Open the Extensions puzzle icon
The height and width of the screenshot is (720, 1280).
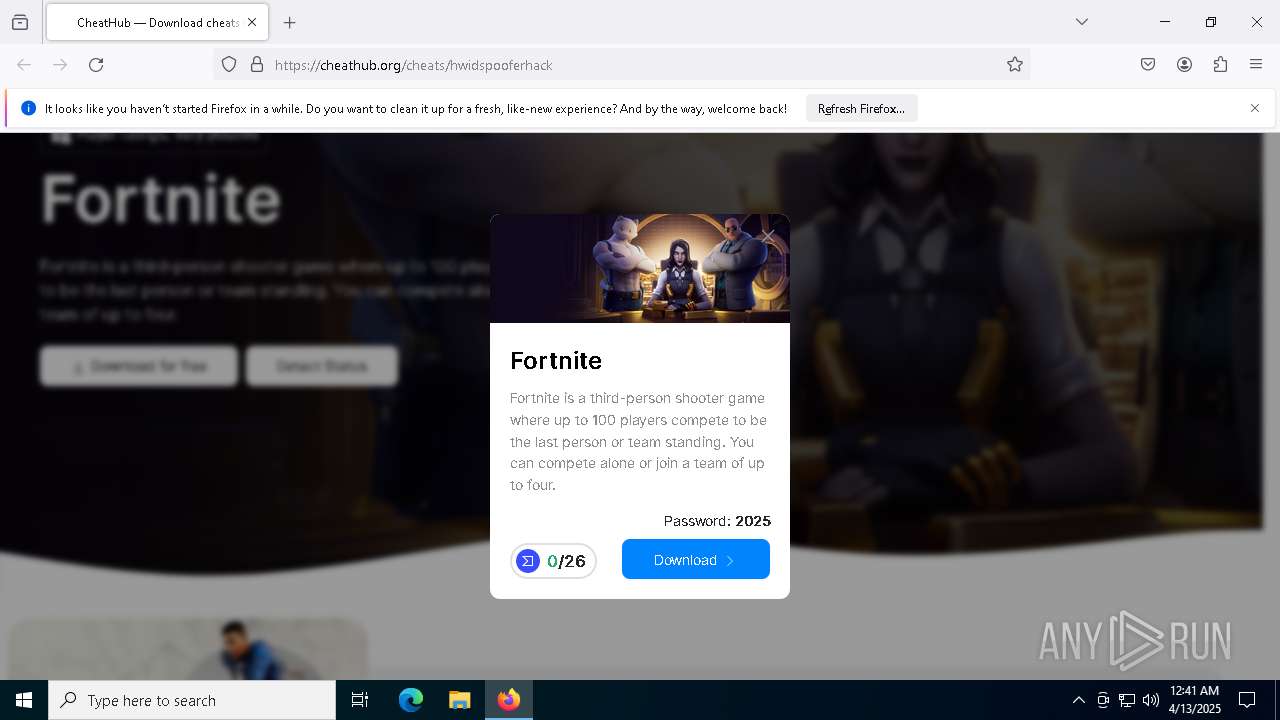pos(1220,65)
